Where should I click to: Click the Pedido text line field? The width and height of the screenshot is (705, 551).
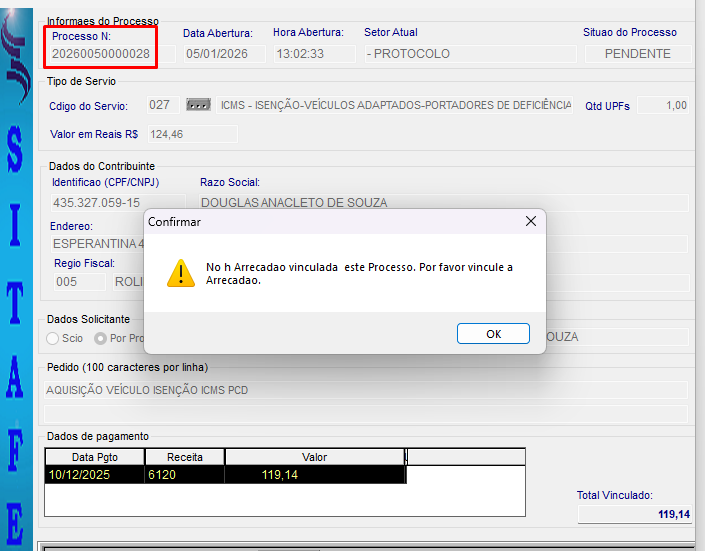click(366, 390)
